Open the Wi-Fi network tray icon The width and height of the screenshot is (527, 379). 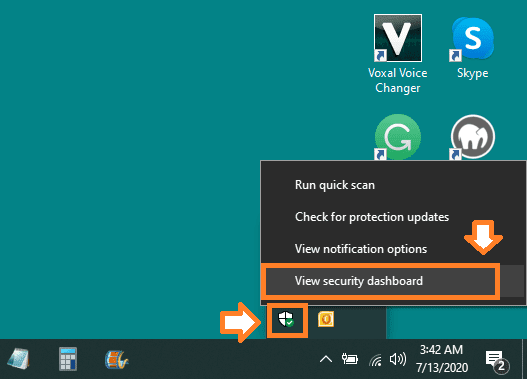click(375, 360)
